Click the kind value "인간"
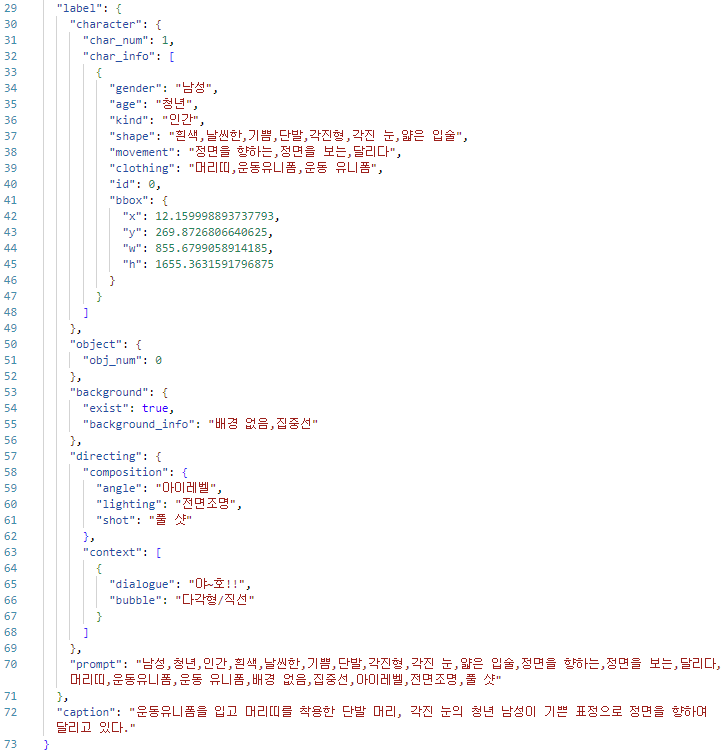Image resolution: width=726 pixels, height=755 pixels. [181, 120]
